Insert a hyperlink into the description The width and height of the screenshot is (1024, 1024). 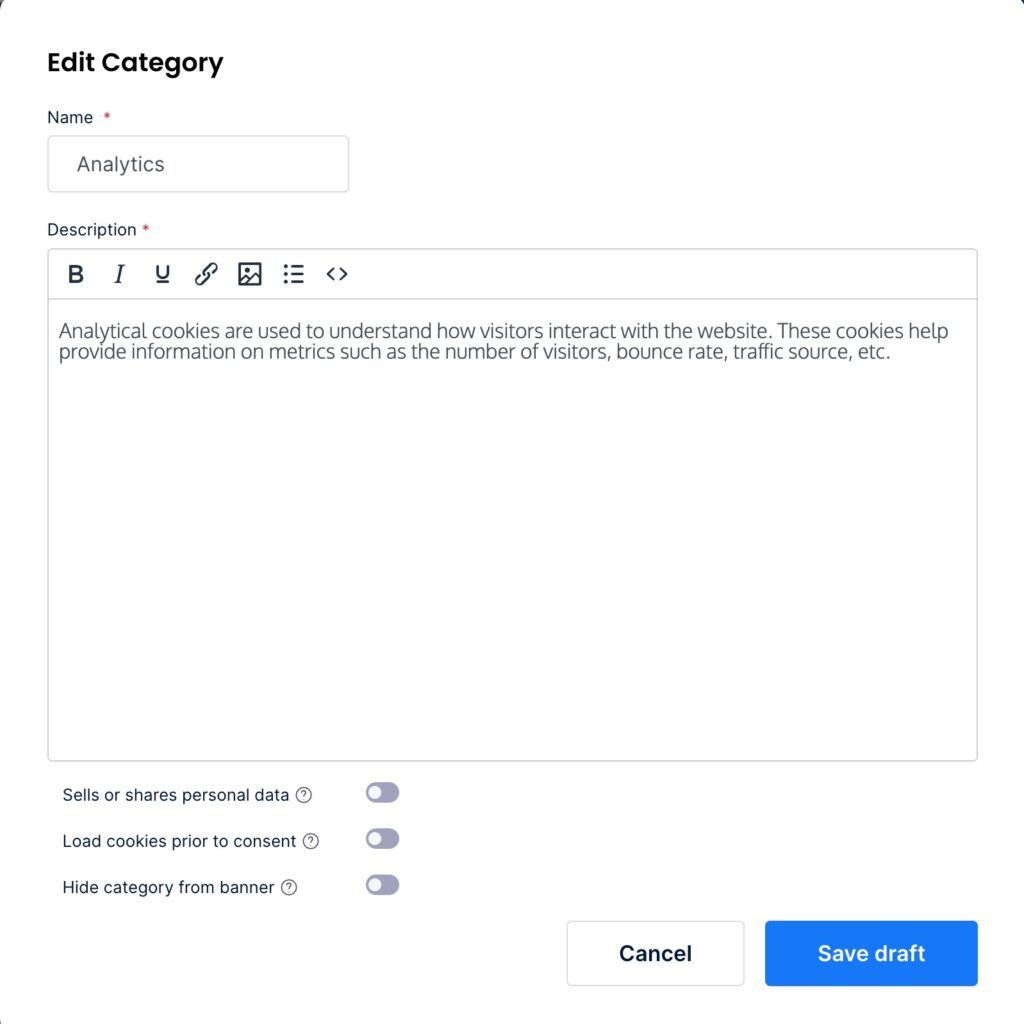coord(206,274)
